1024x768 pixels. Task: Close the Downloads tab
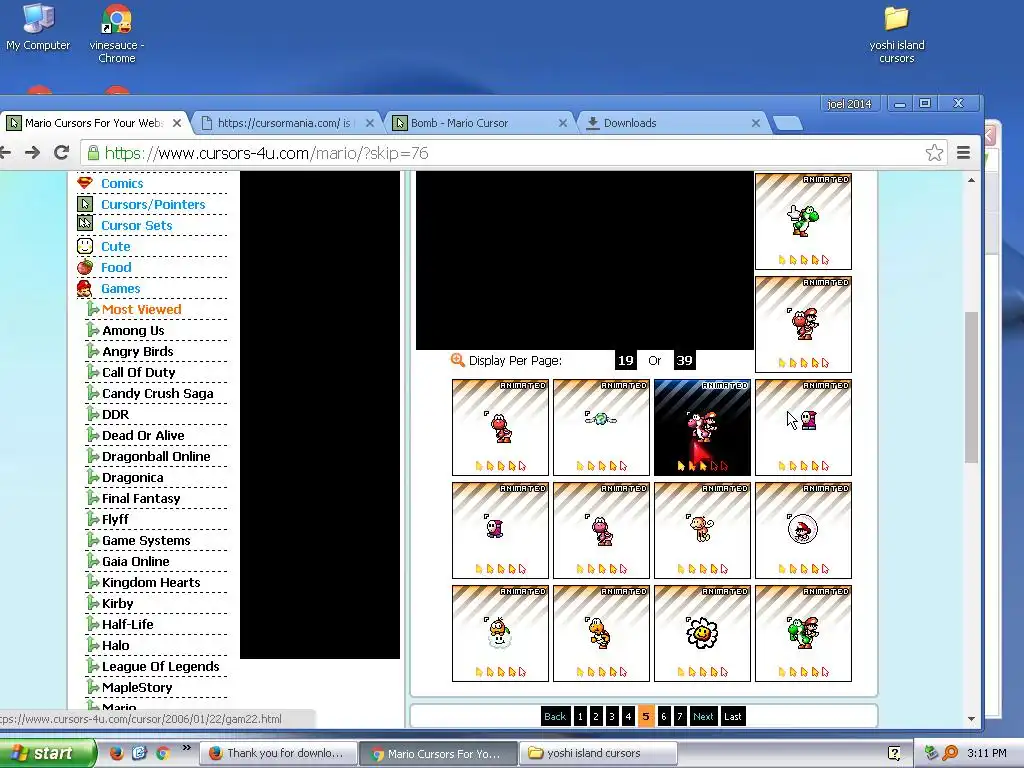[756, 123]
